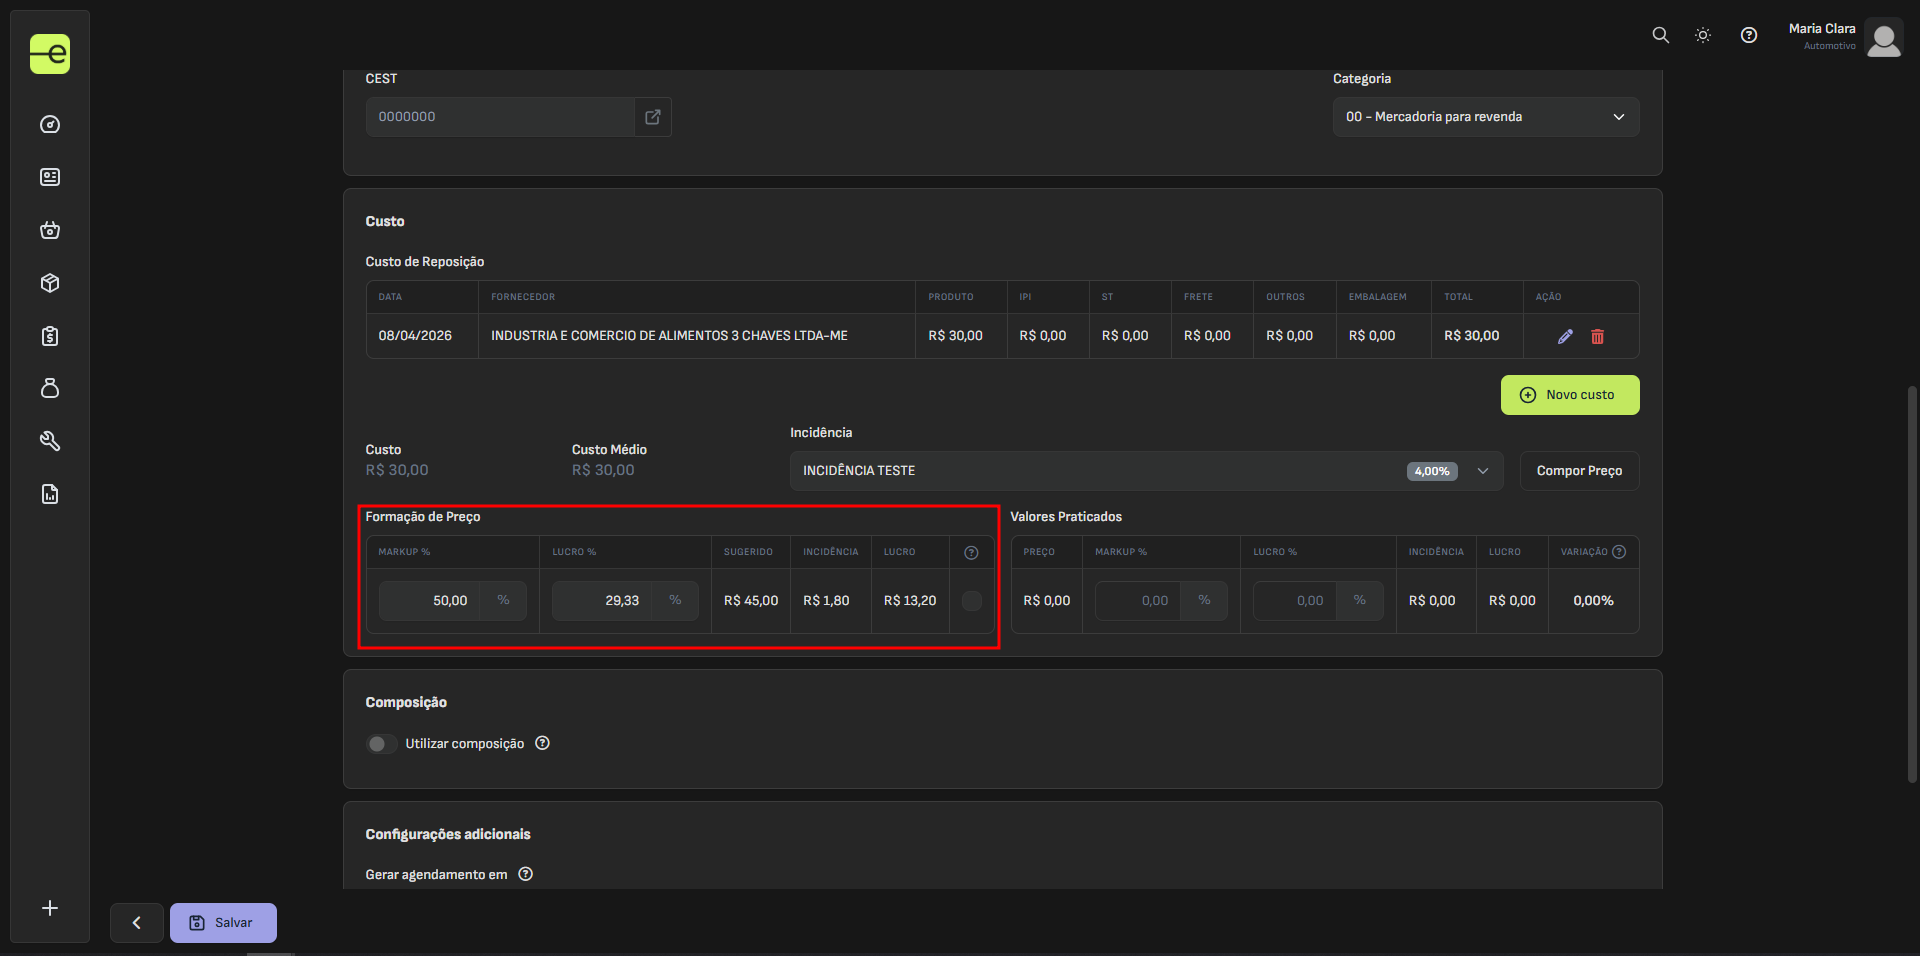This screenshot has height=956, width=1920.
Task: Open the wrench tools sidebar icon
Action: pos(50,441)
